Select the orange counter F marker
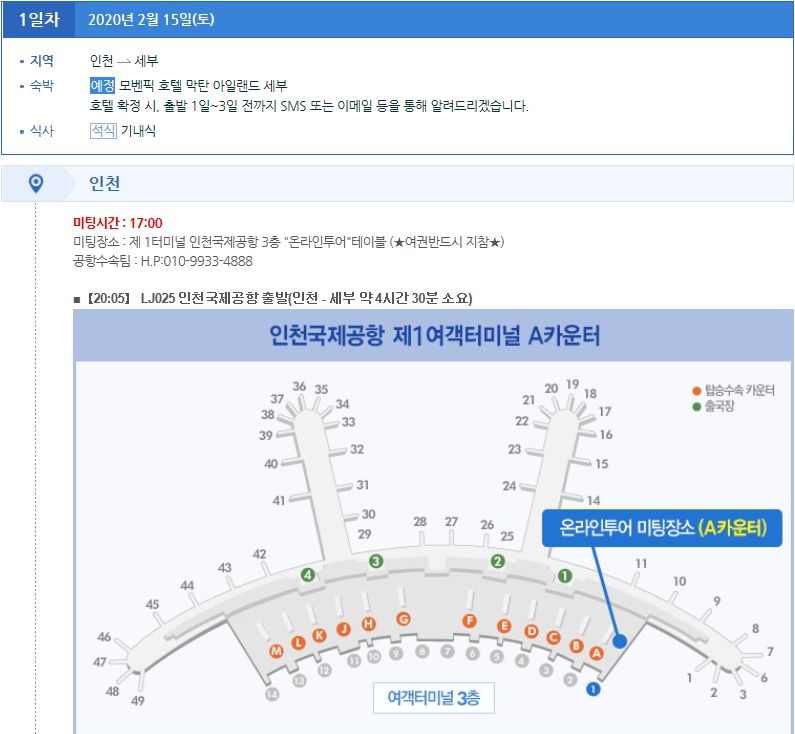This screenshot has height=734, width=795. pos(469,621)
